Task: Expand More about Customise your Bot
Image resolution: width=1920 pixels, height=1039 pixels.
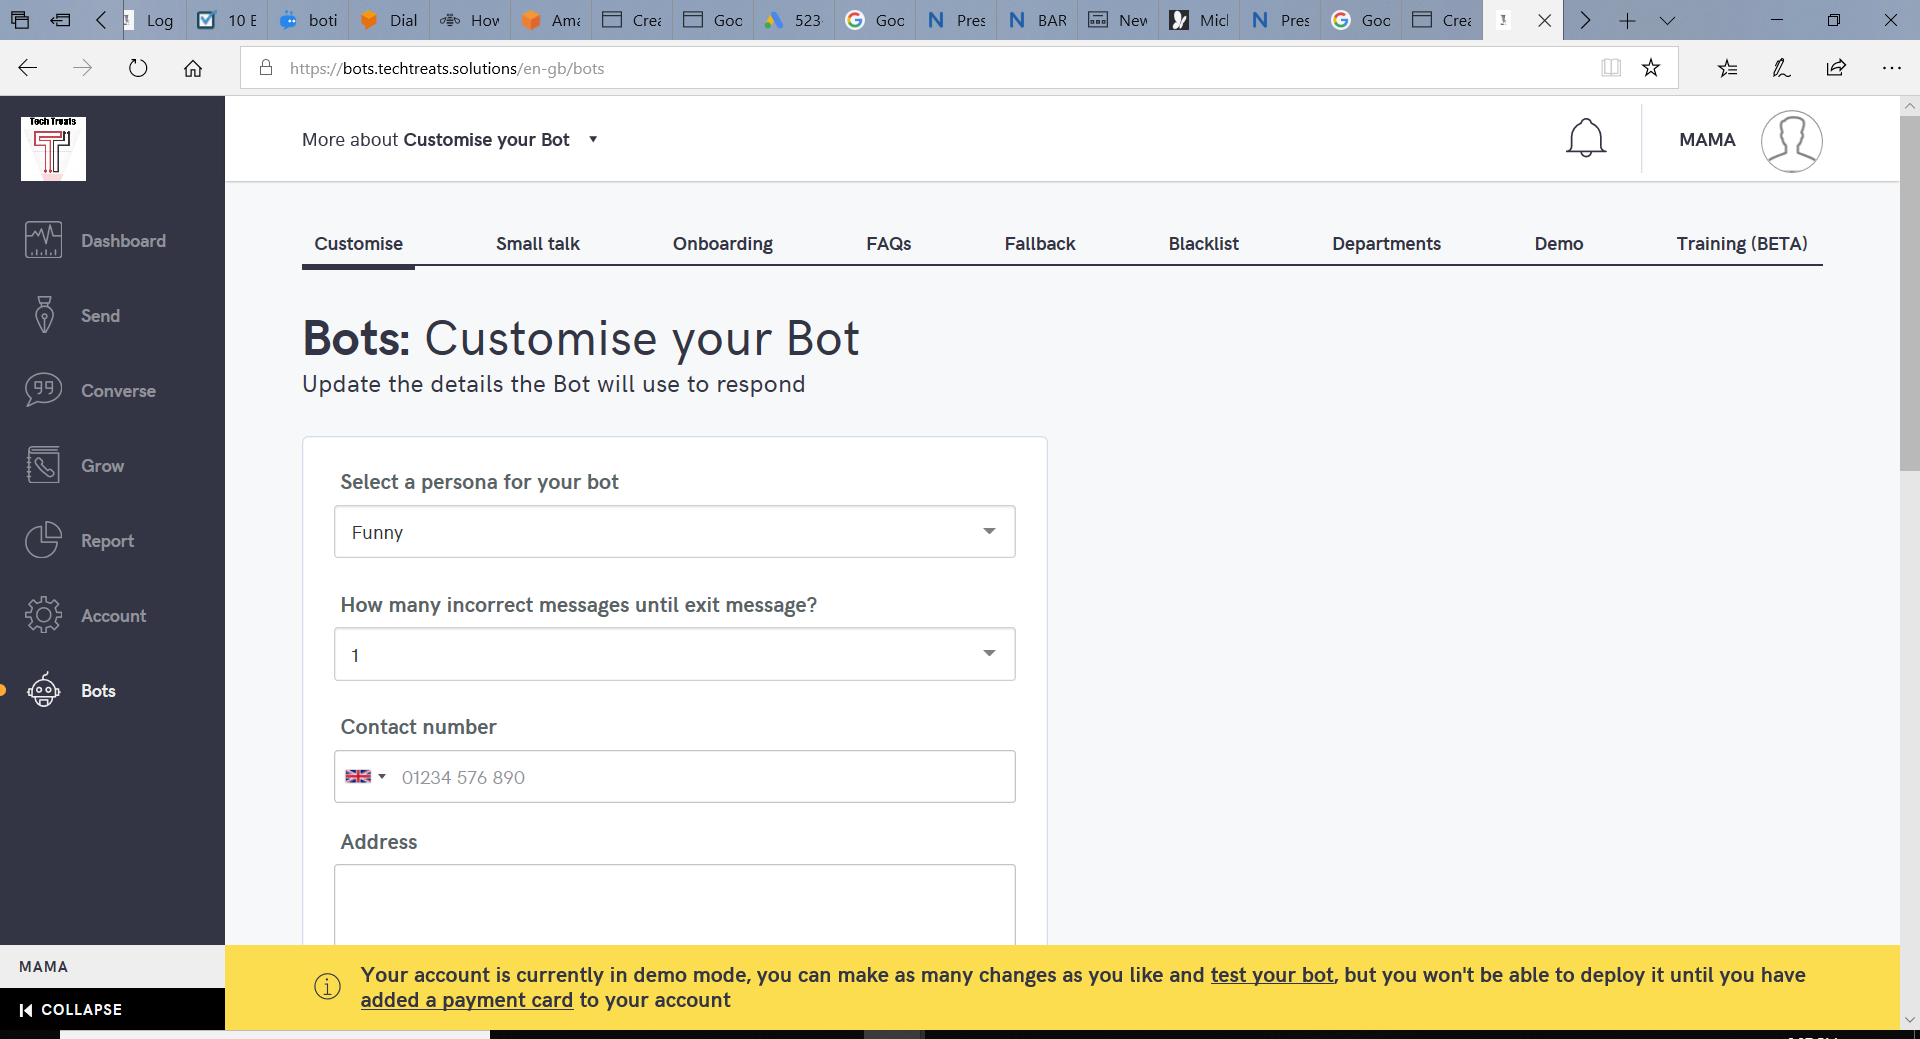Action: click(x=449, y=140)
